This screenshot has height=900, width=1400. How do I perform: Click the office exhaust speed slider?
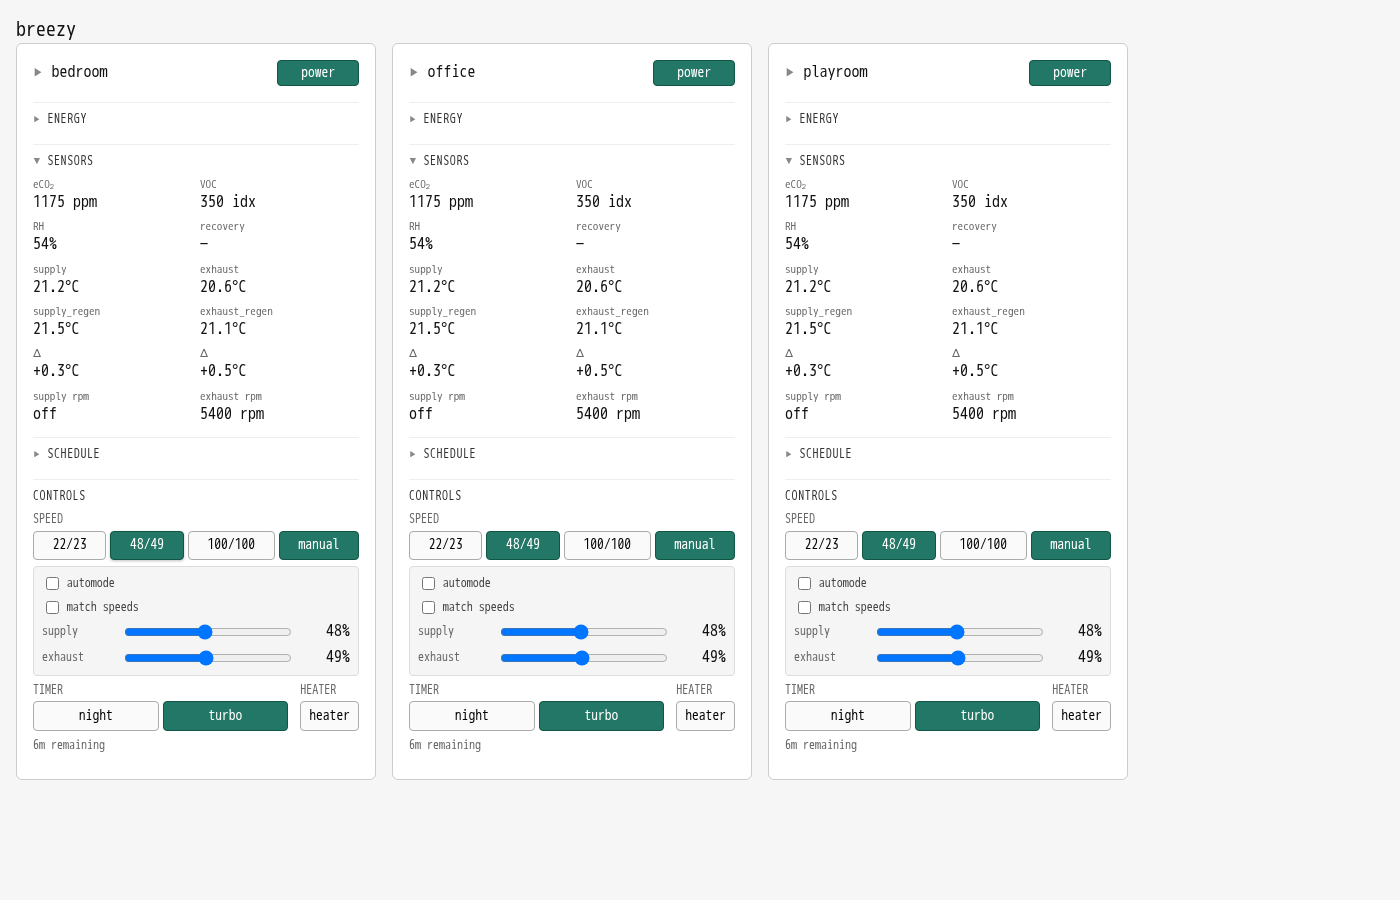point(584,658)
